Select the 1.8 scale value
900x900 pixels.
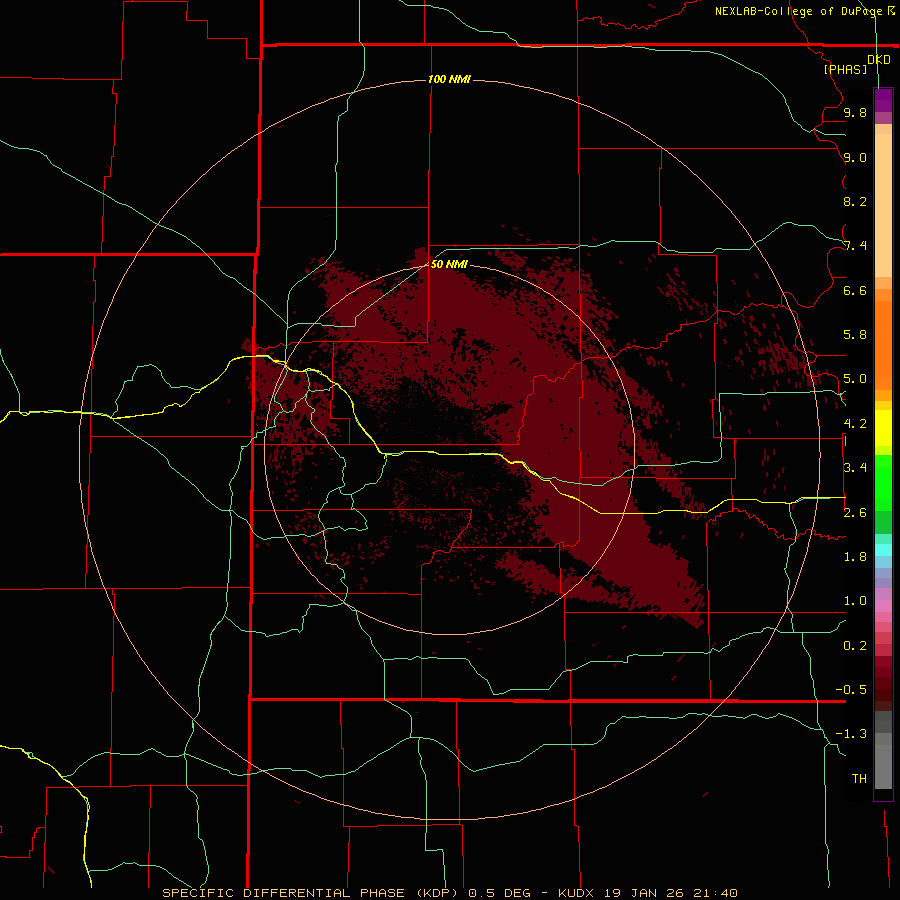click(855, 557)
